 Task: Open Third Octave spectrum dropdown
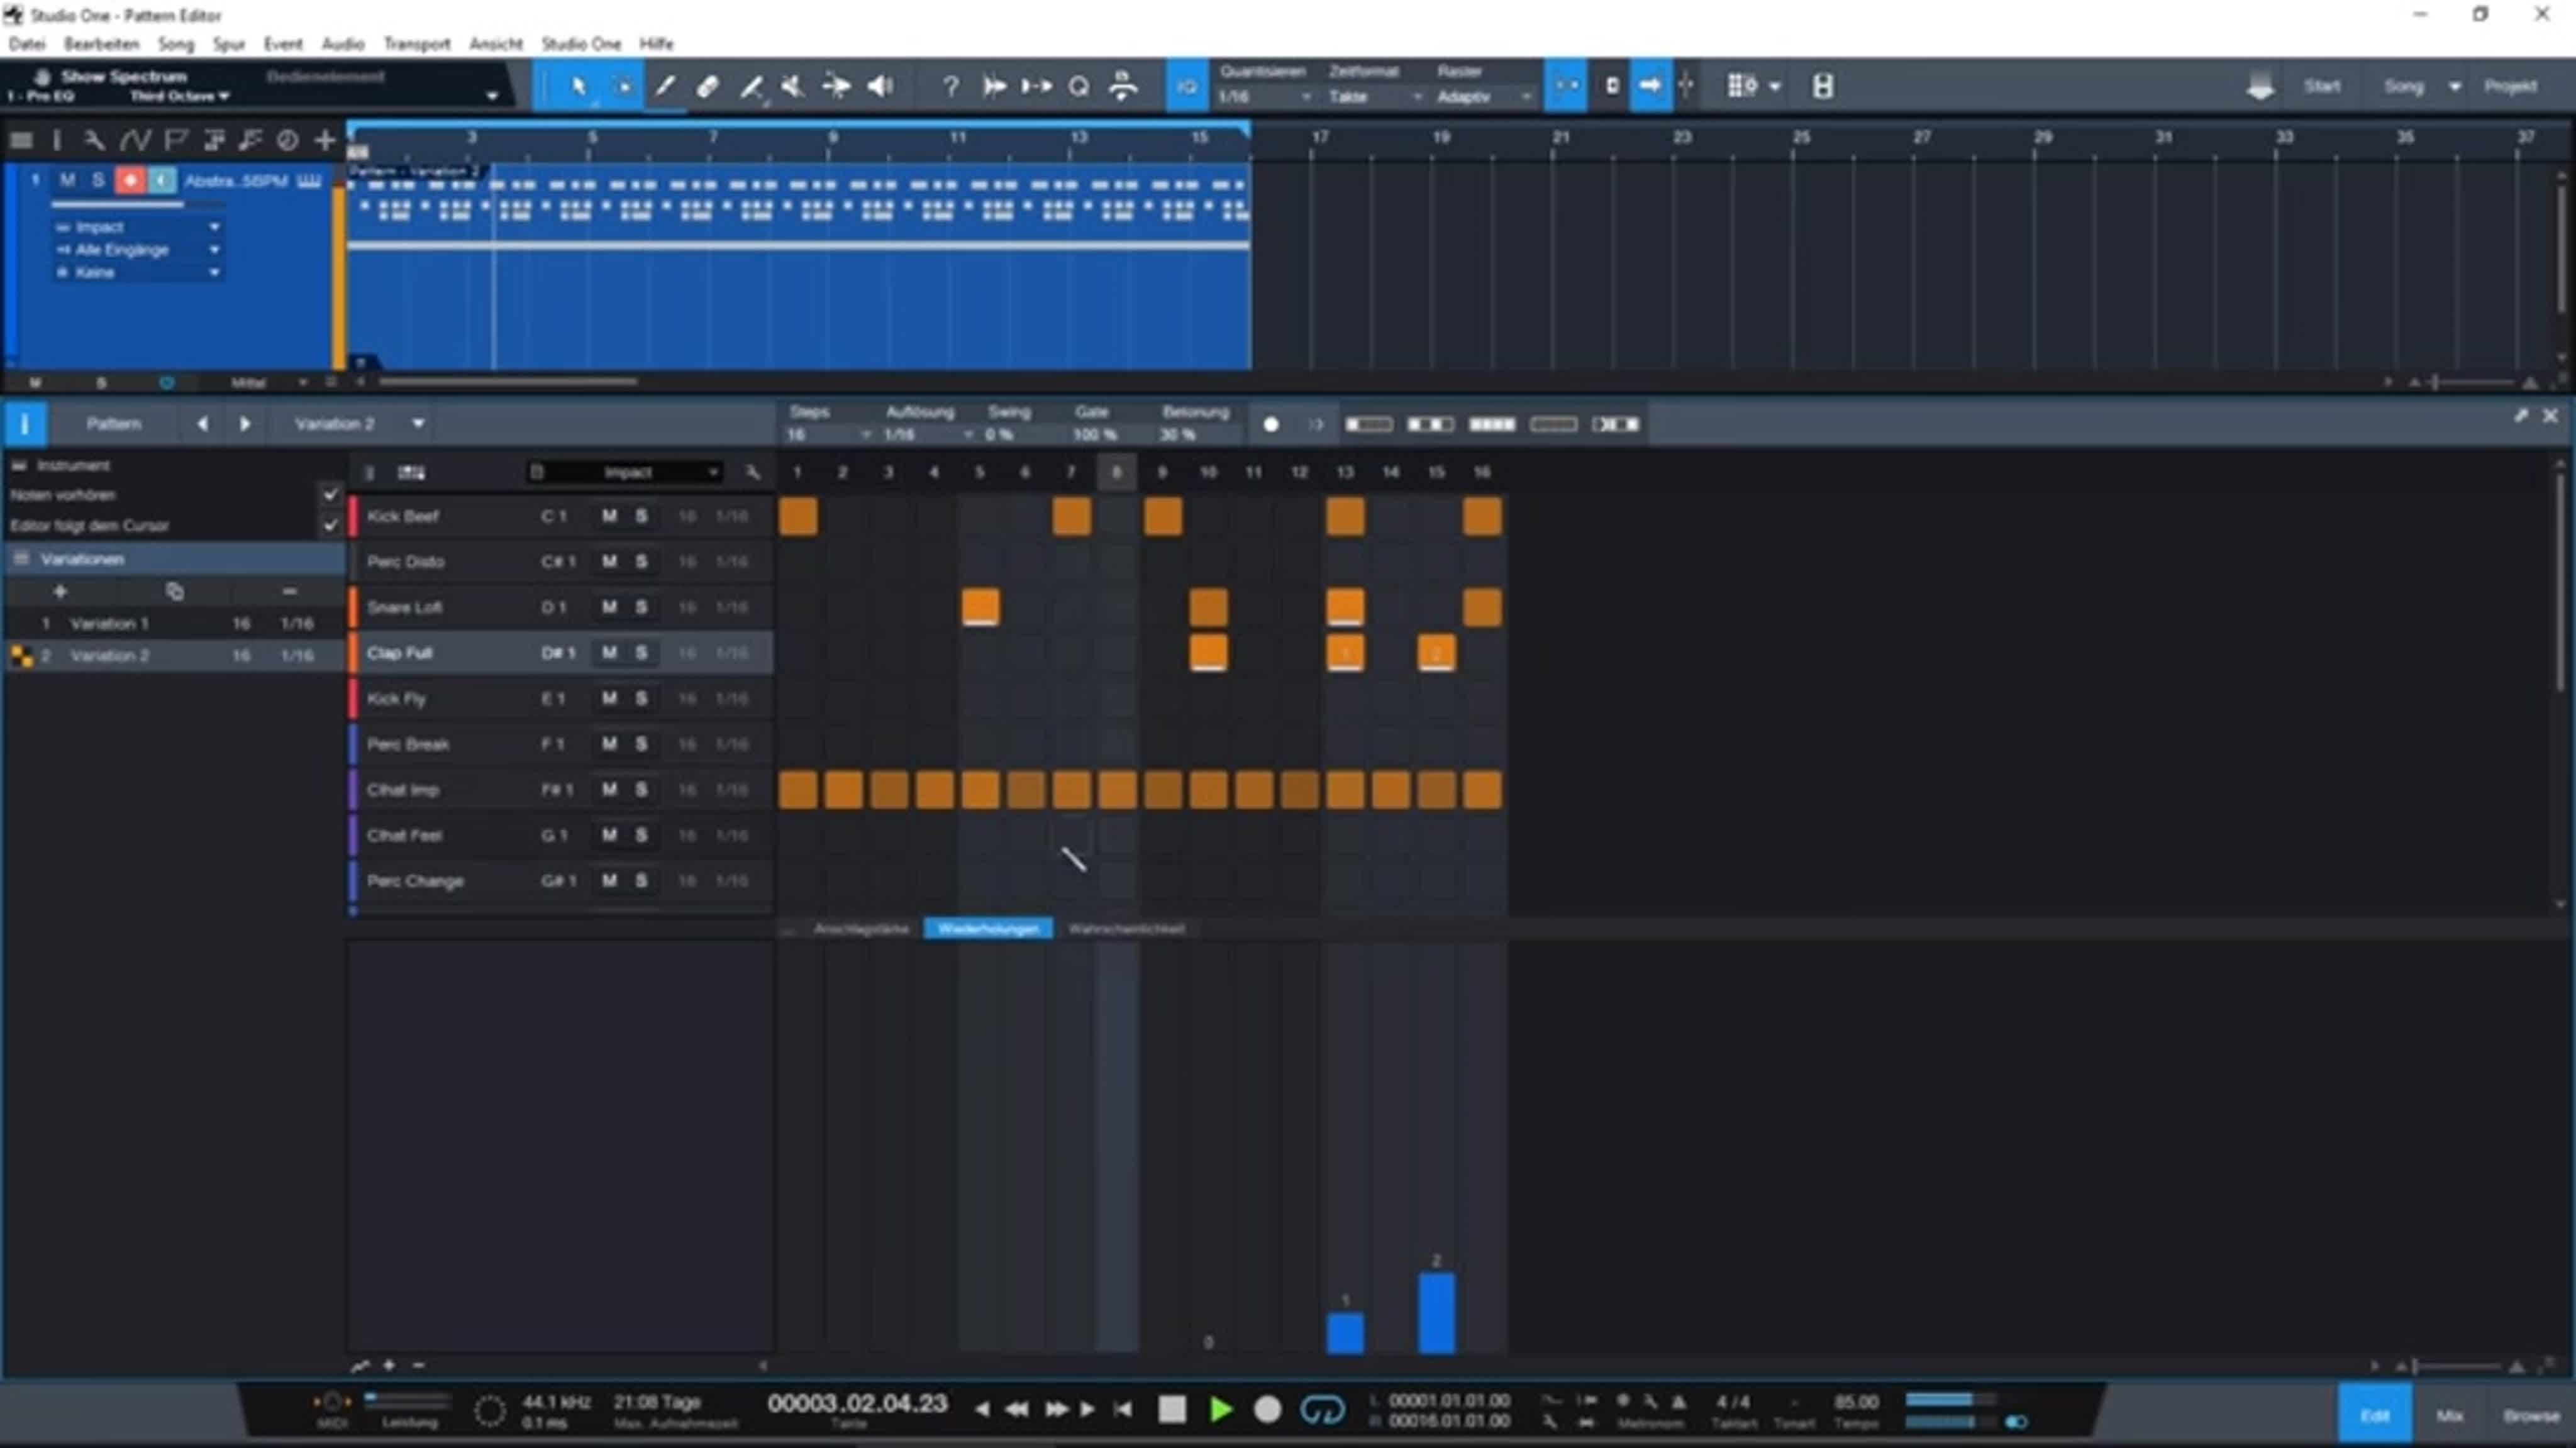[180, 96]
